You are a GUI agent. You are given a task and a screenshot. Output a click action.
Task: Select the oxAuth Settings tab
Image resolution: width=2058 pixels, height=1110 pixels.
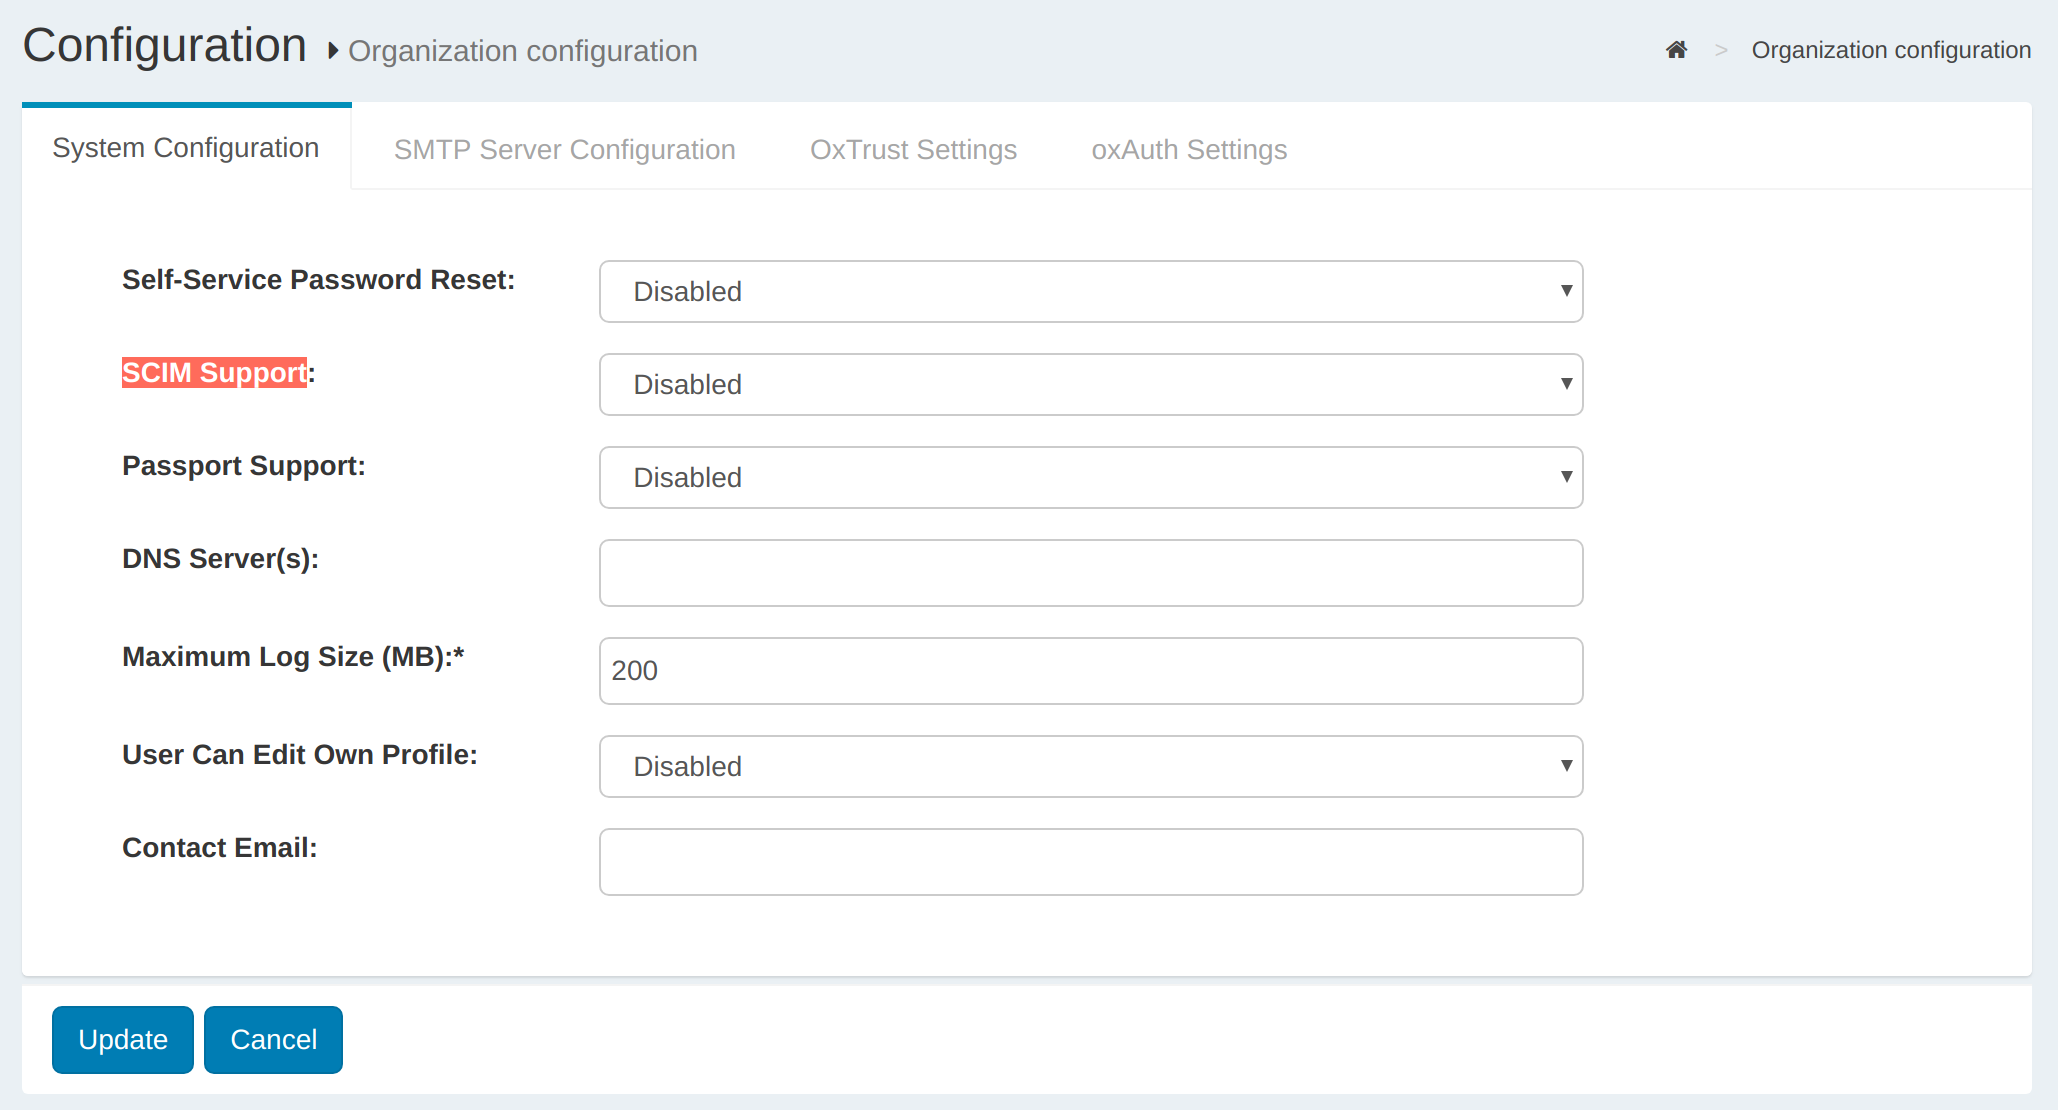coord(1189,150)
